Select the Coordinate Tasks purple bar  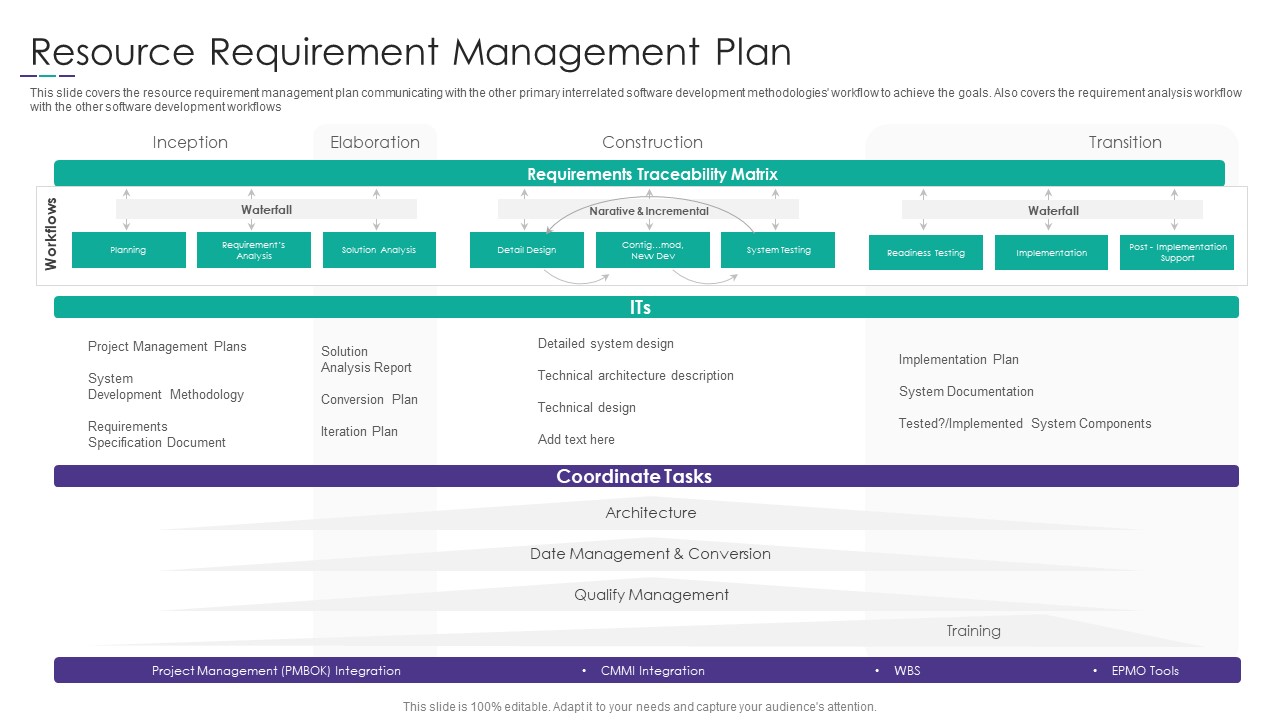click(x=646, y=476)
